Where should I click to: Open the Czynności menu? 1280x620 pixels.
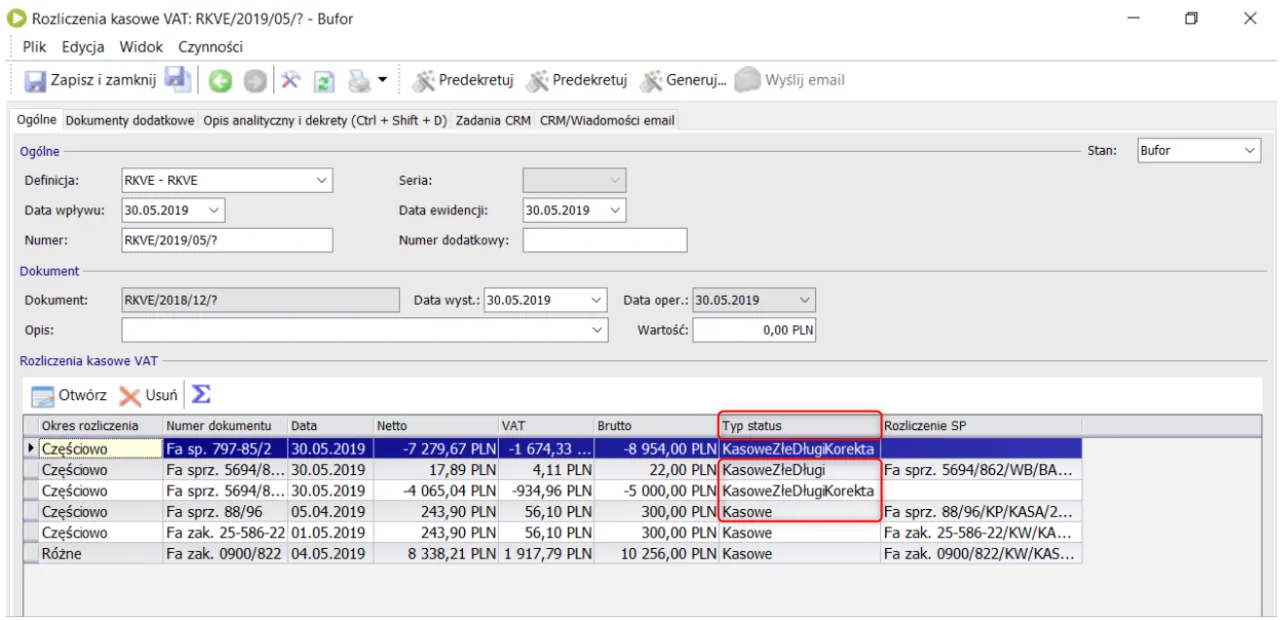pyautogui.click(x=210, y=47)
